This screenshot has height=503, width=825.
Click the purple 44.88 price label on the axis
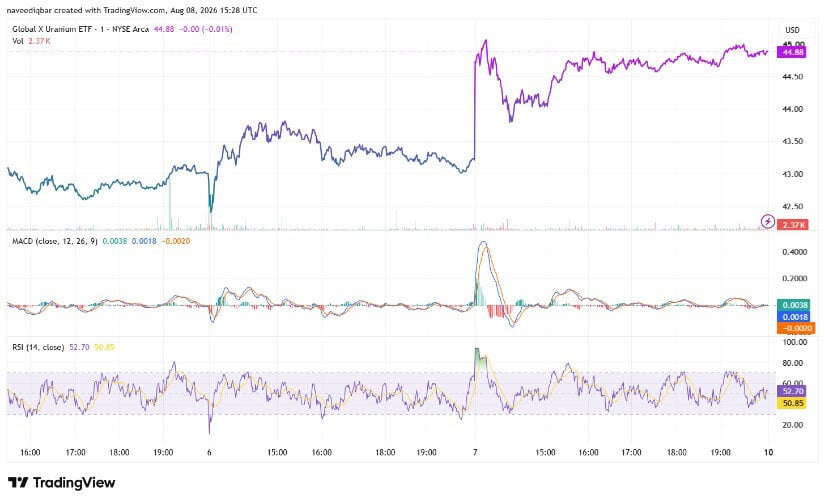click(x=793, y=52)
